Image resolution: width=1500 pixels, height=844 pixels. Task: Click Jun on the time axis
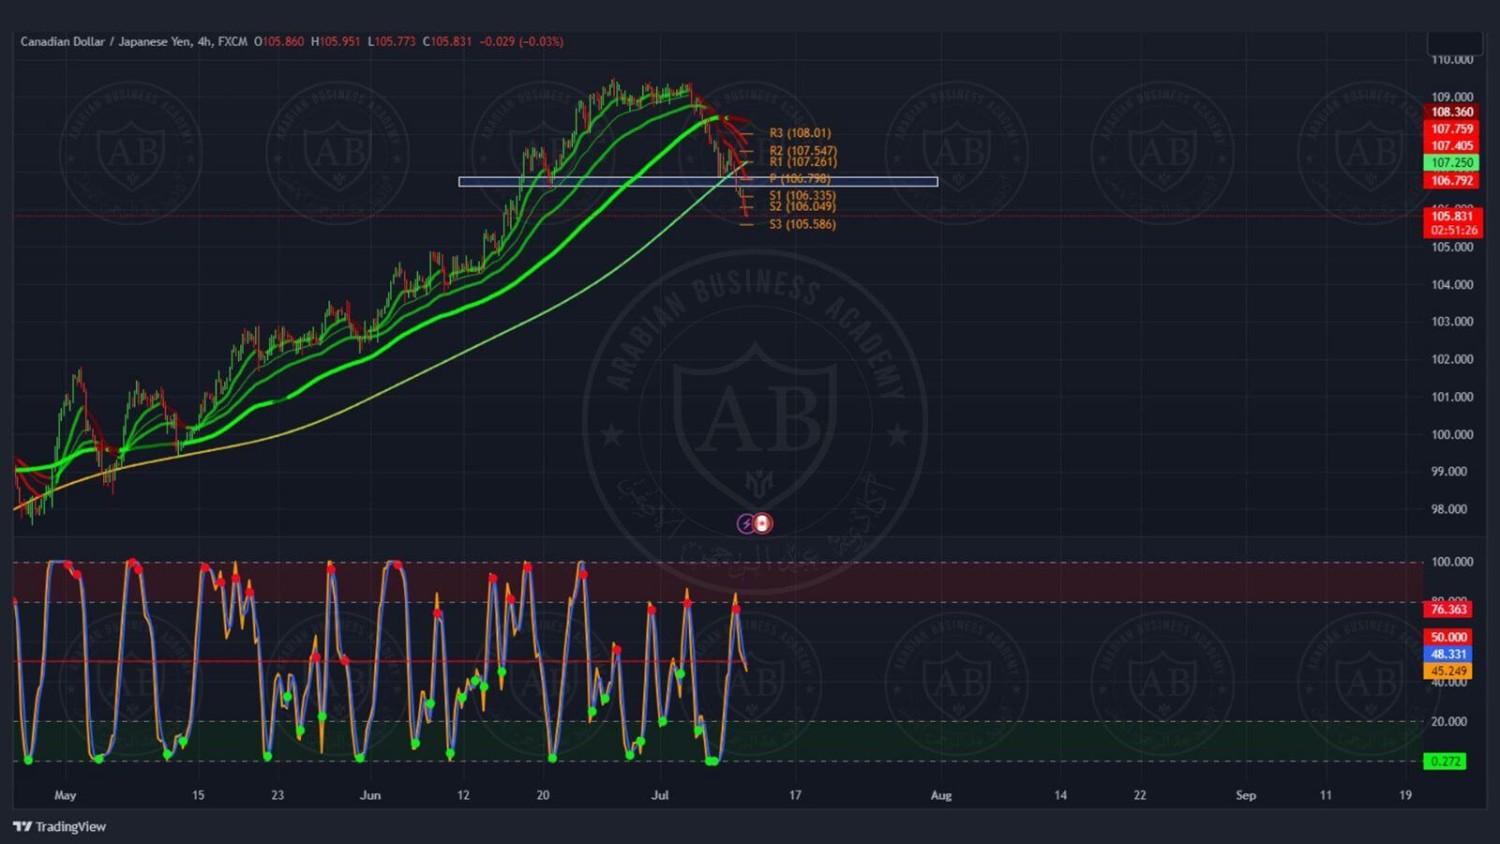tap(370, 796)
